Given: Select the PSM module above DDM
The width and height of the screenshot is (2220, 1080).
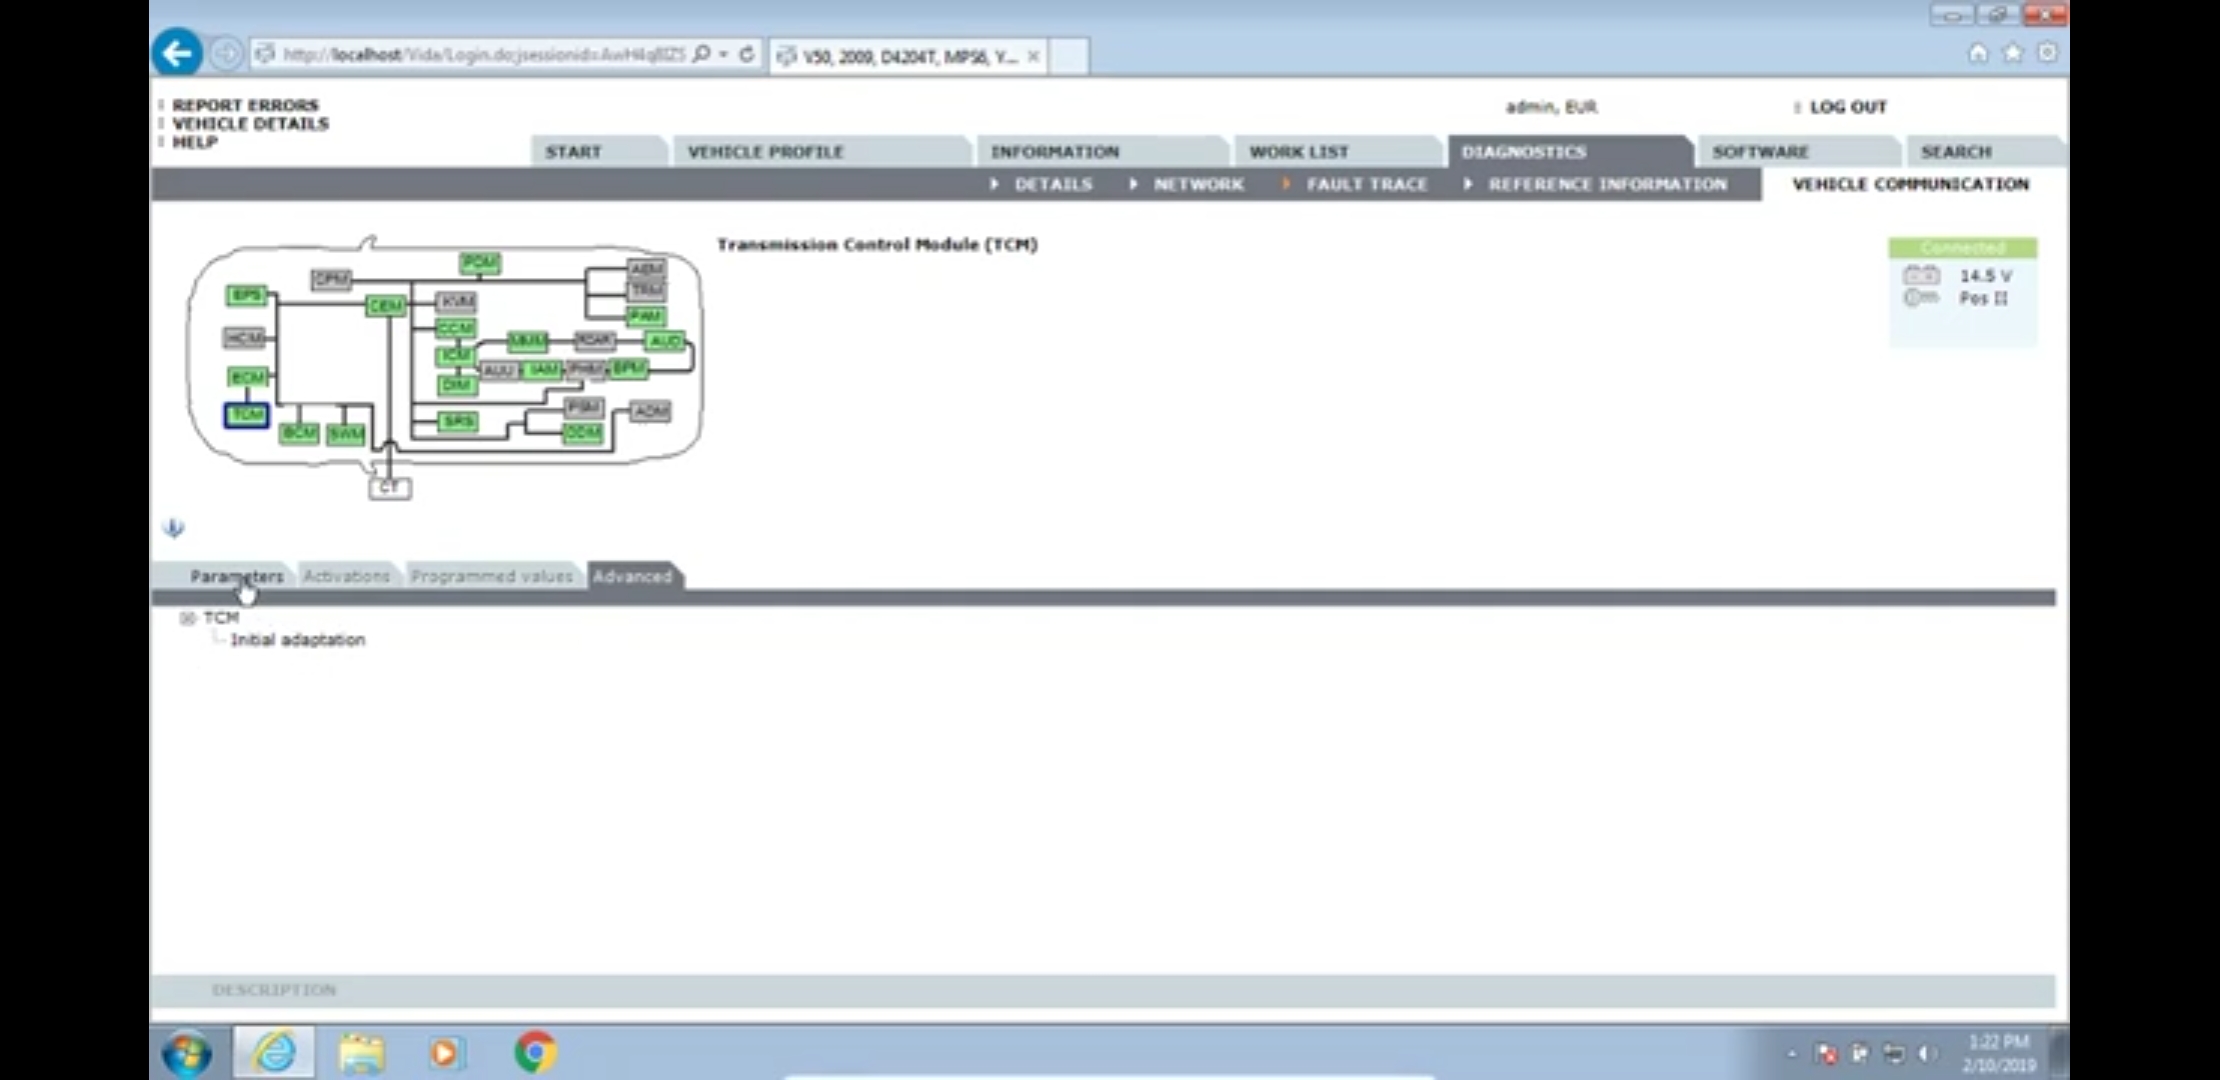Looking at the screenshot, I should 583,407.
